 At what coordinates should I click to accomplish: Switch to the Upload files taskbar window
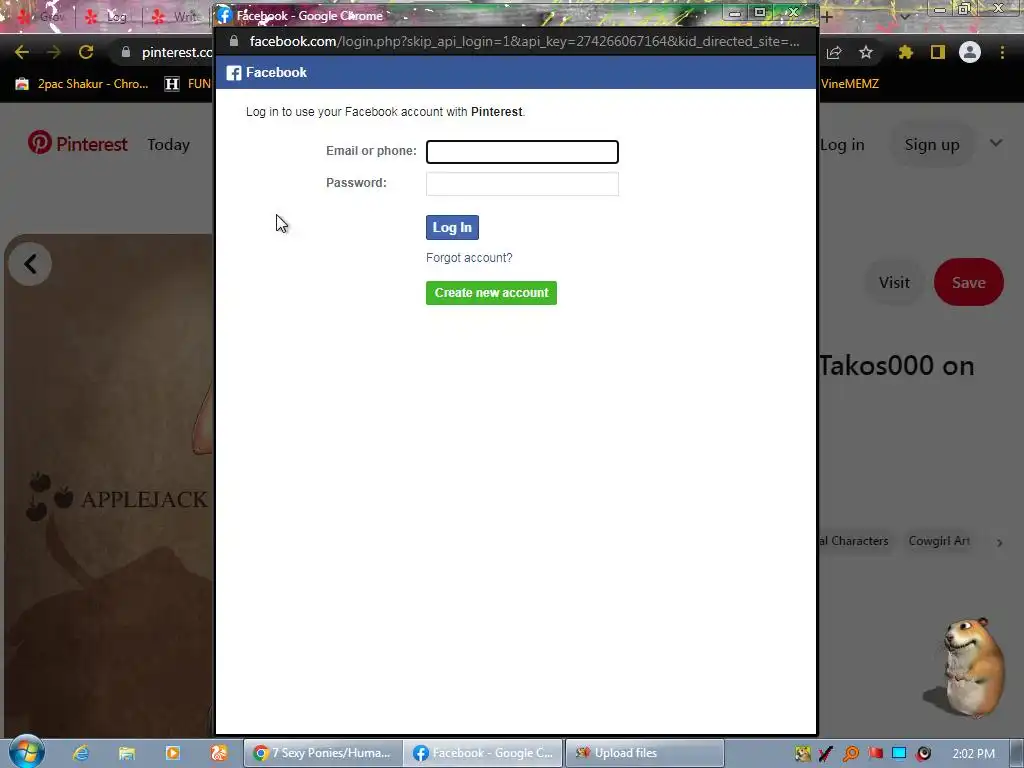tap(645, 753)
